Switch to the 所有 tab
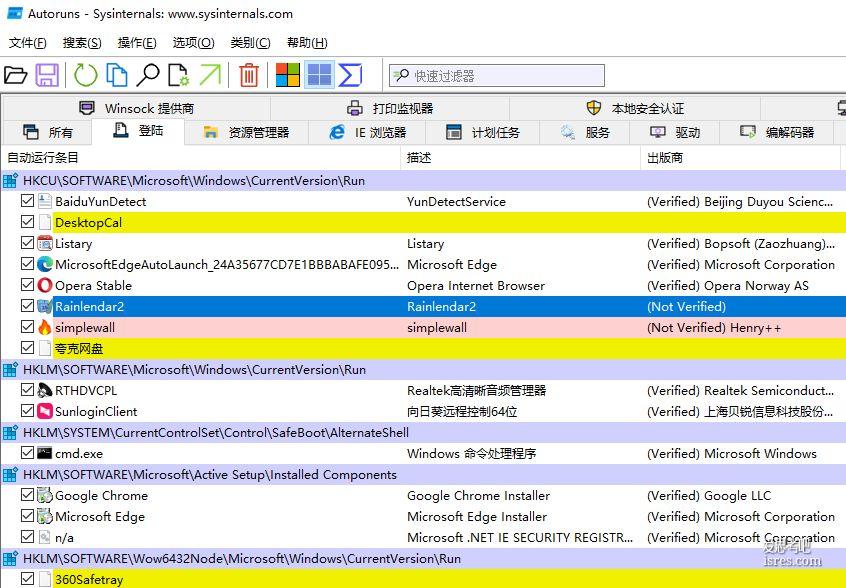Screen dimensions: 846x588 pos(47,132)
